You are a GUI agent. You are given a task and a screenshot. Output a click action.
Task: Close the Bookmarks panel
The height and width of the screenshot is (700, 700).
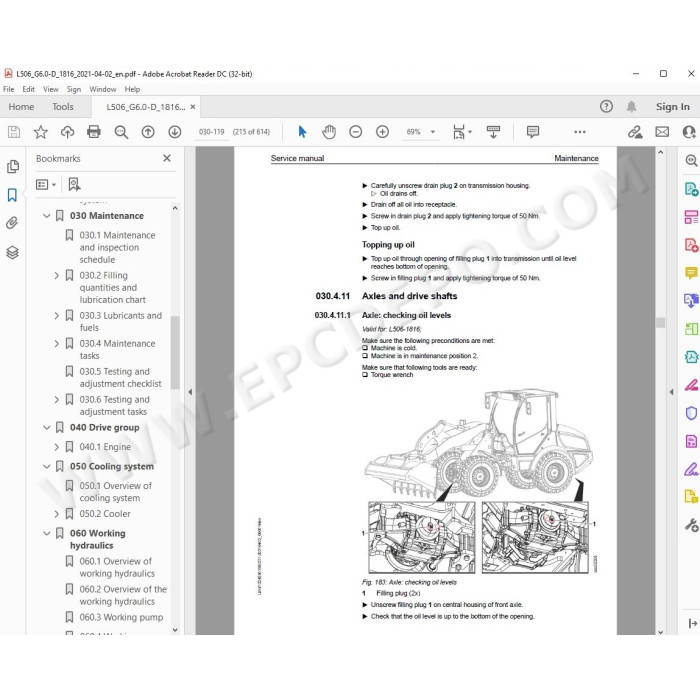click(167, 158)
